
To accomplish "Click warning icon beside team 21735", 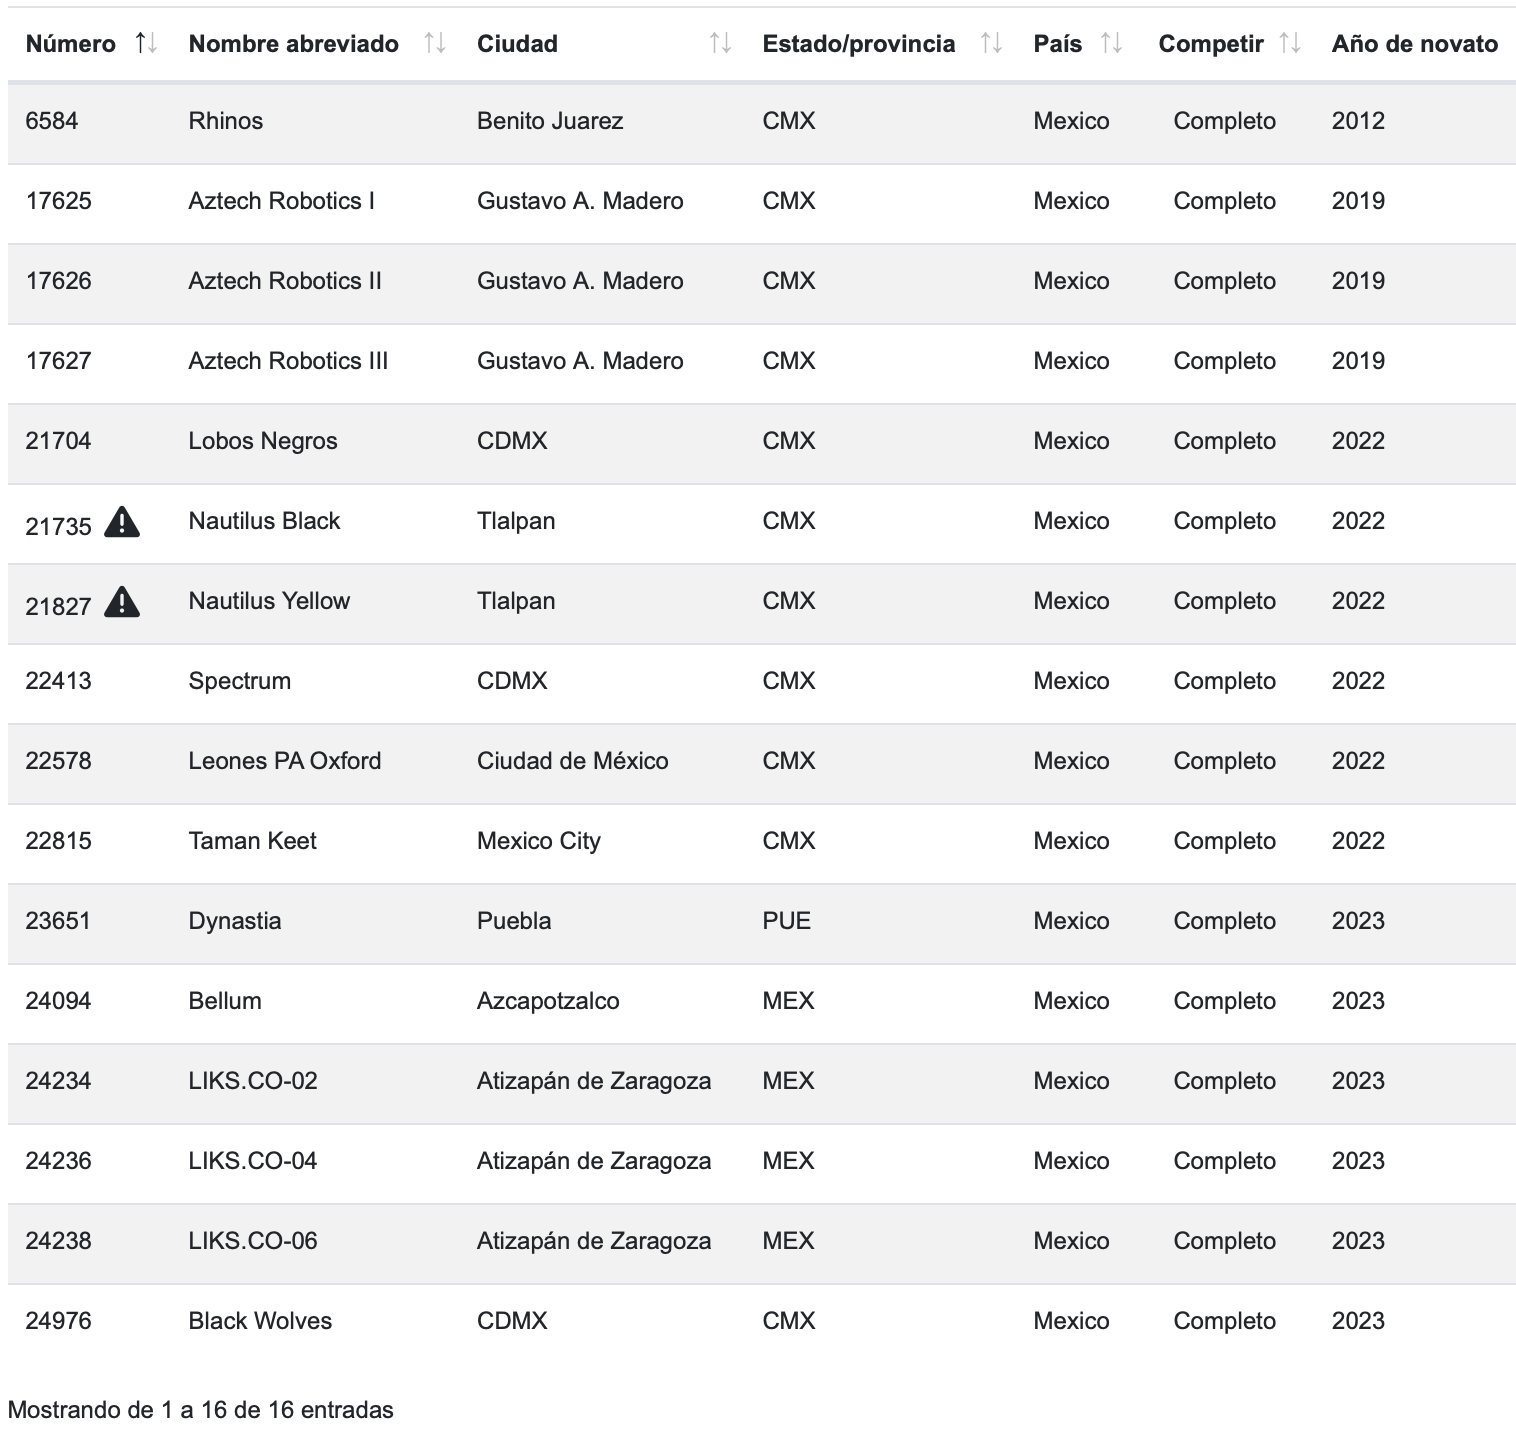I will (122, 522).
